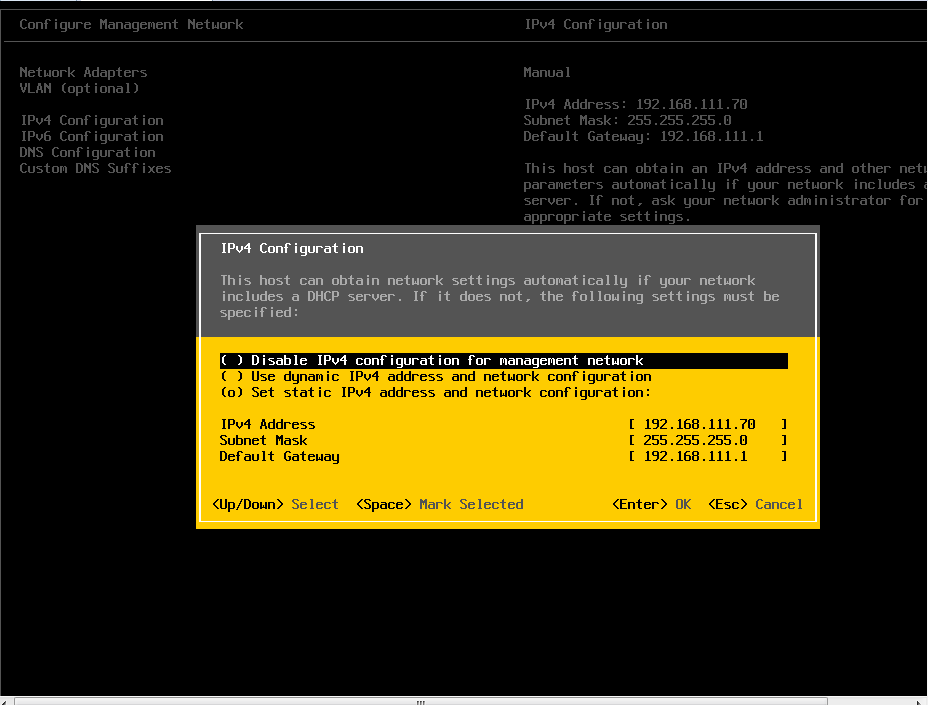Click the IPv4 Configuration dialog title
Image resolution: width=928 pixels, height=705 pixels.
pyautogui.click(x=292, y=248)
